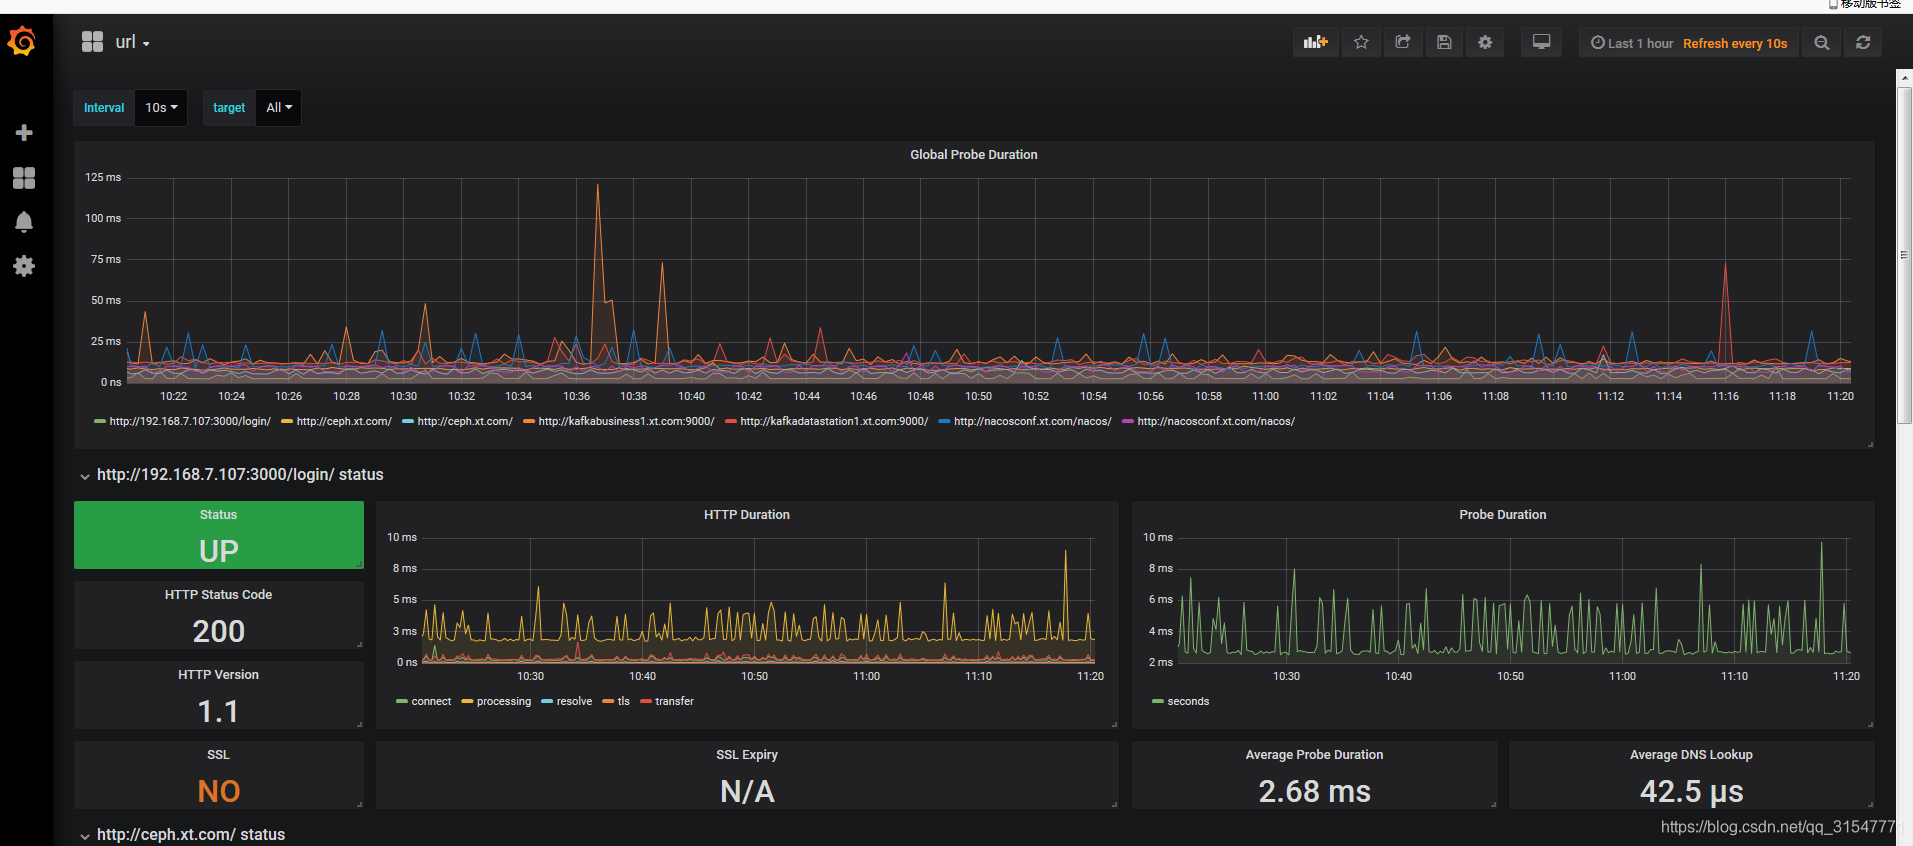
Task: Toggle the seconds series in Probe Duration legend
Action: [x=1188, y=701]
